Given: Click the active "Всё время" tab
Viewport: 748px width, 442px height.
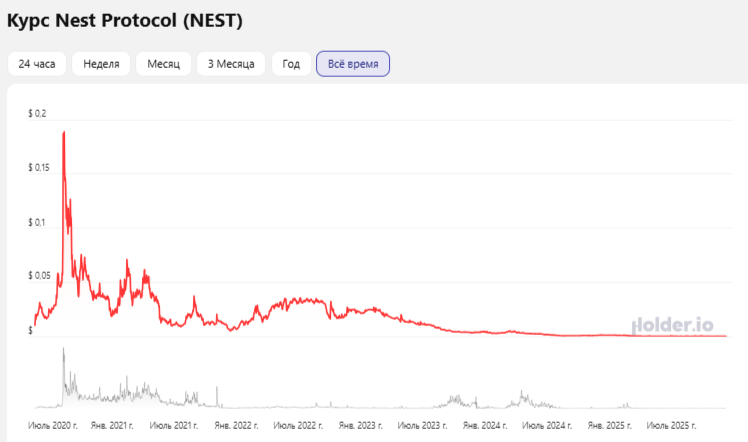Looking at the screenshot, I should coord(353,64).
